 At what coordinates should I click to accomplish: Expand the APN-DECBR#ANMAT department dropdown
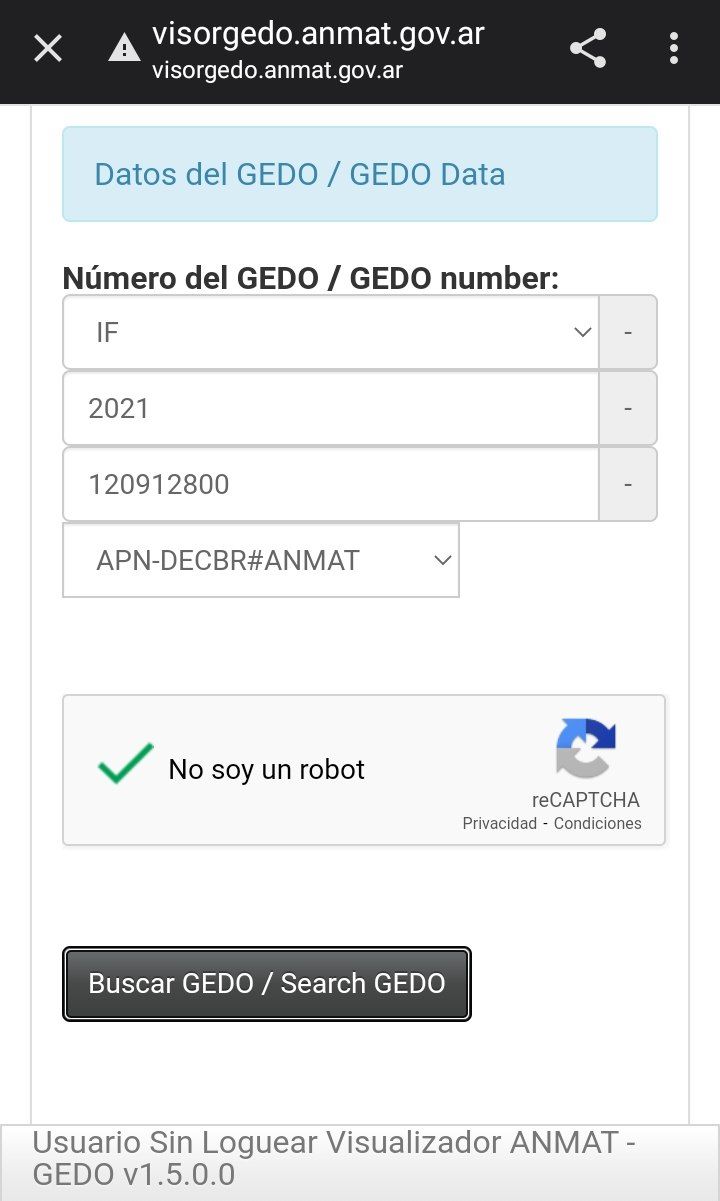pyautogui.click(x=261, y=560)
